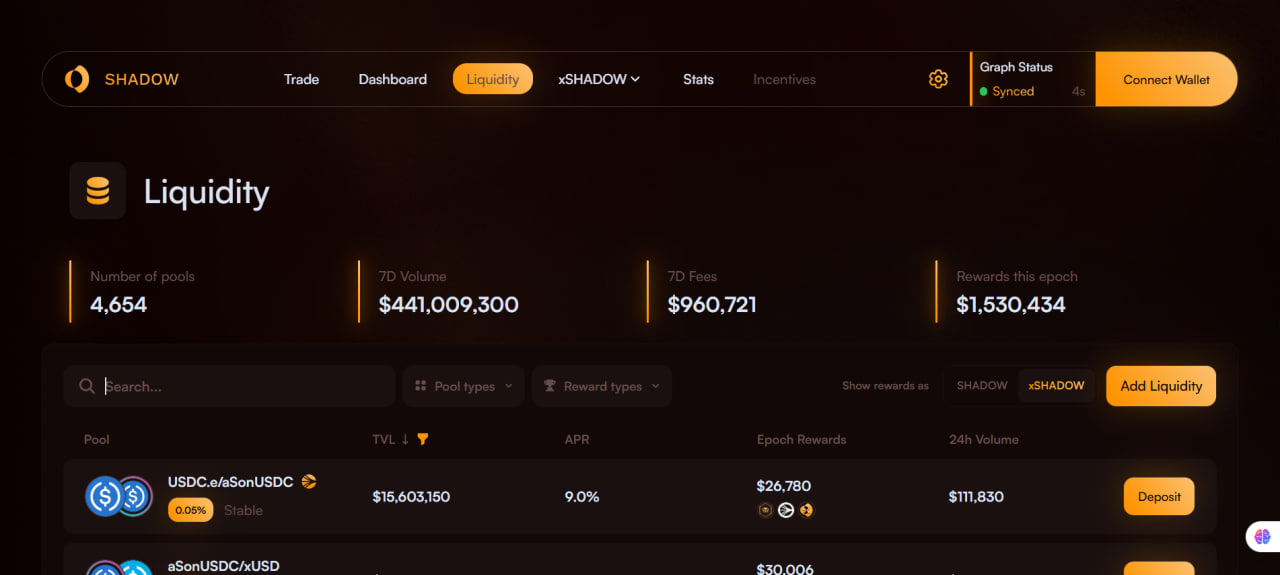Click the USDC.e/aSonUSDC token pair icon
1280x575 pixels.
tap(119, 496)
